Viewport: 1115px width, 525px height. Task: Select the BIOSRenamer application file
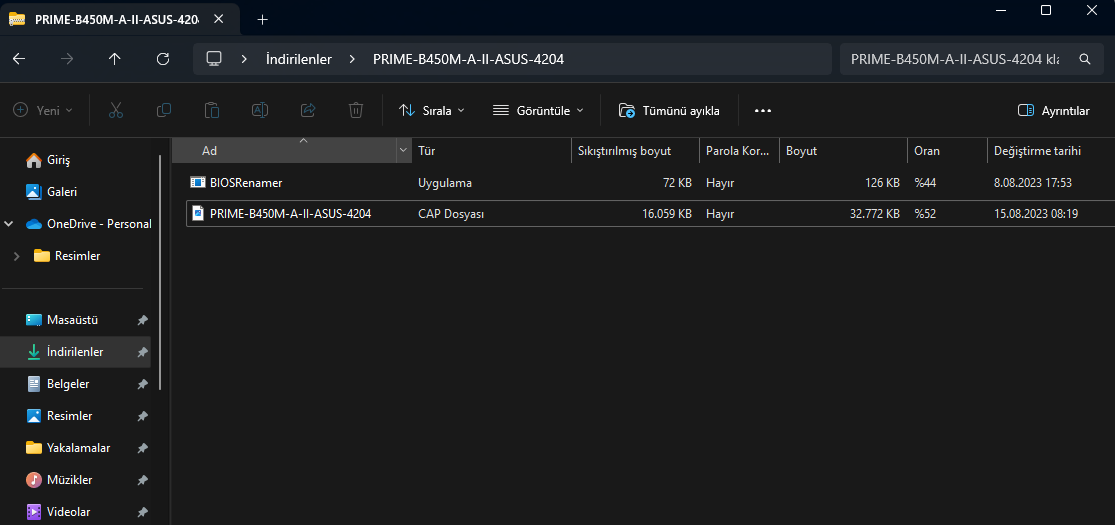246,183
